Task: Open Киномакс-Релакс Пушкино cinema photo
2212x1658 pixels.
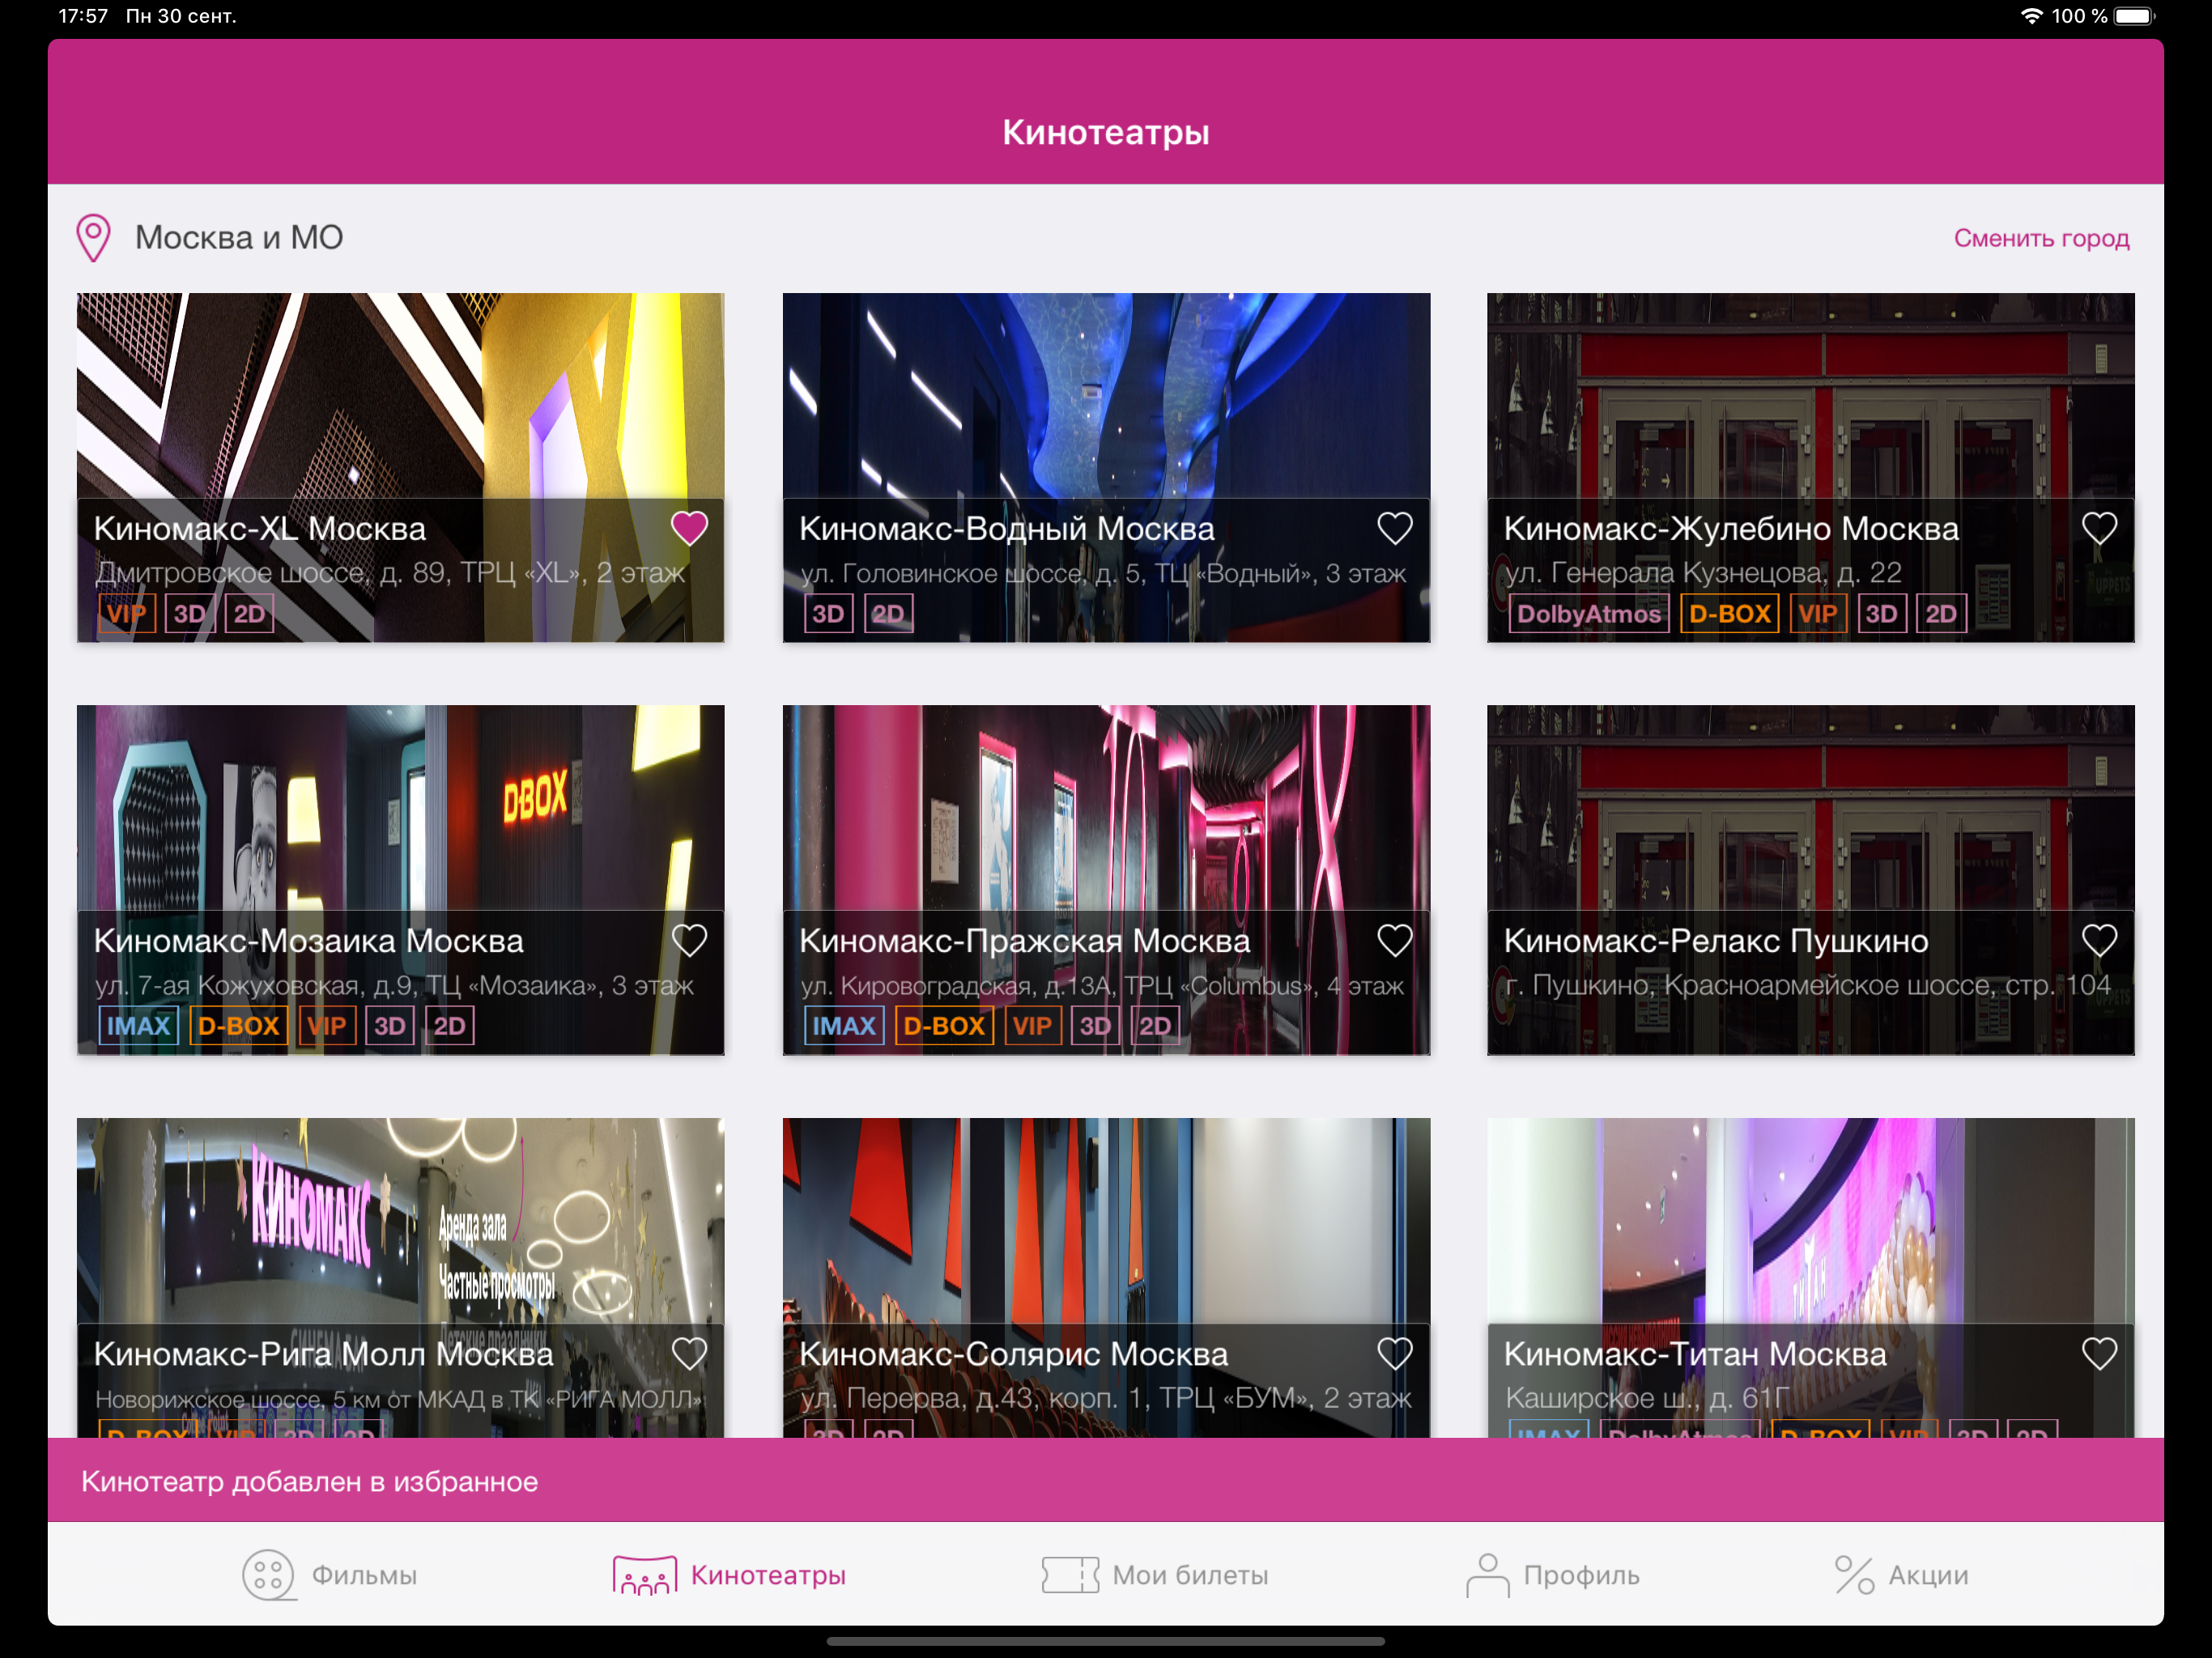Action: [x=1810, y=808]
